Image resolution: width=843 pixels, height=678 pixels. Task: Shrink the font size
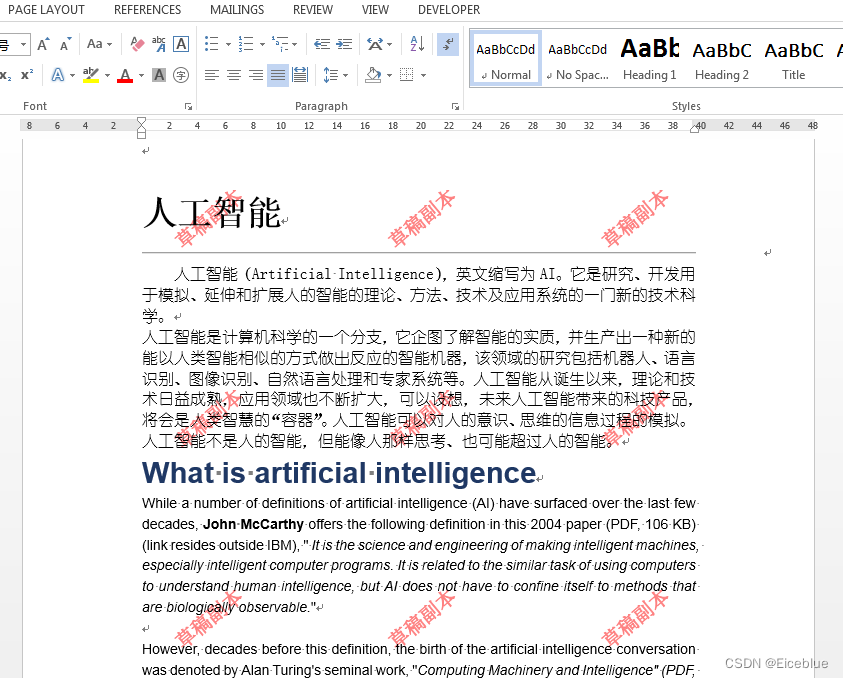click(x=66, y=44)
